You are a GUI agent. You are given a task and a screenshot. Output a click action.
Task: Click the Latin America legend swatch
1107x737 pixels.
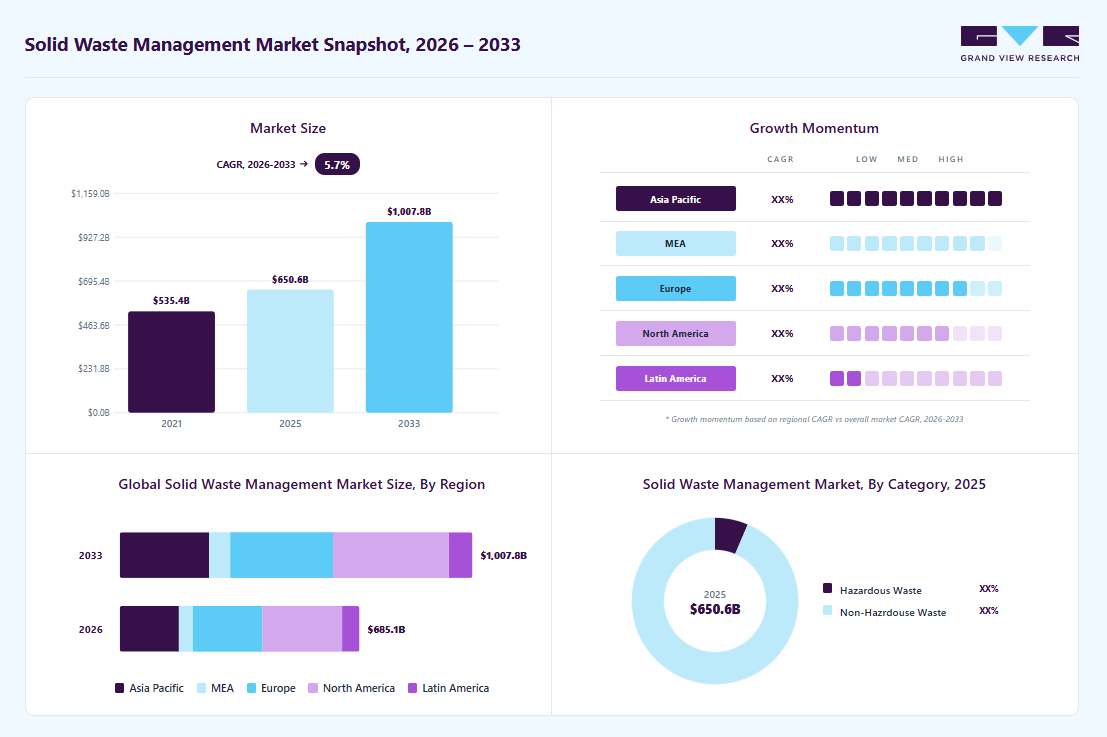click(x=412, y=688)
